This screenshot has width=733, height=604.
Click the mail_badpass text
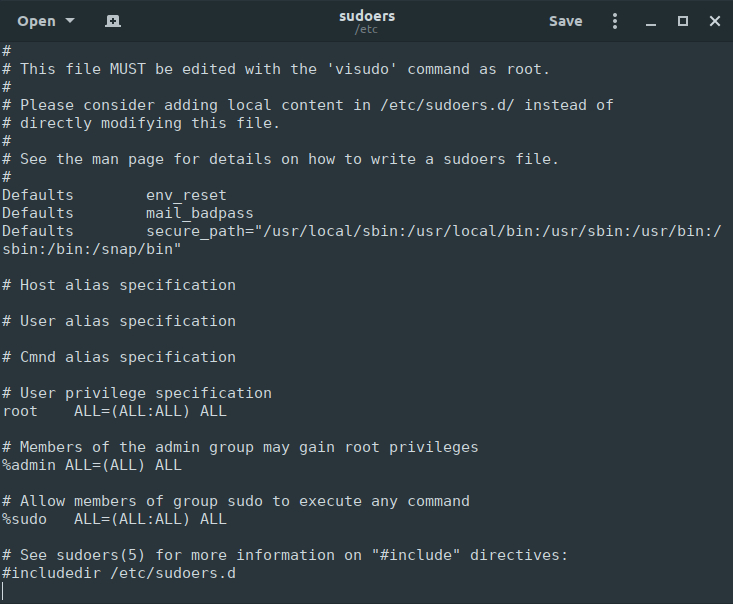tap(199, 213)
